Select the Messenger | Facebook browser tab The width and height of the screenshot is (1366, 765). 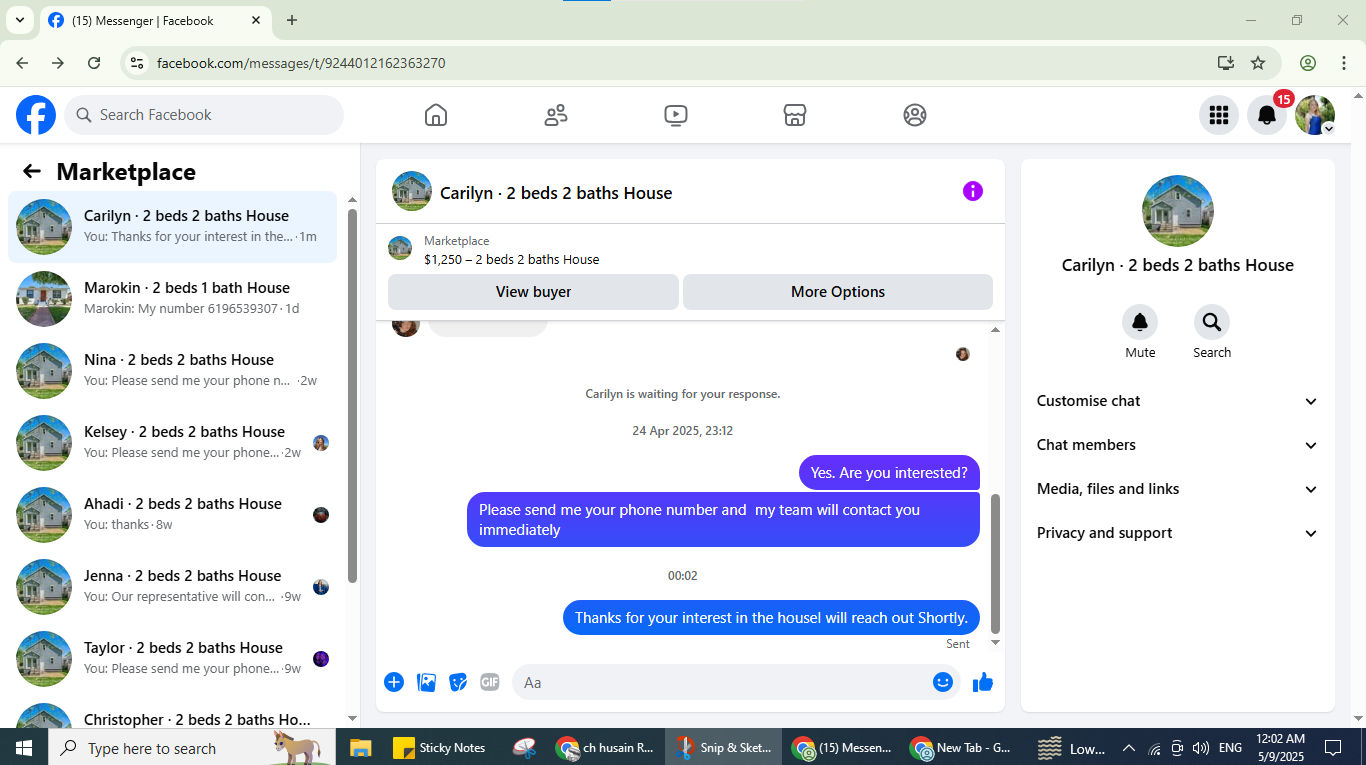(x=155, y=21)
